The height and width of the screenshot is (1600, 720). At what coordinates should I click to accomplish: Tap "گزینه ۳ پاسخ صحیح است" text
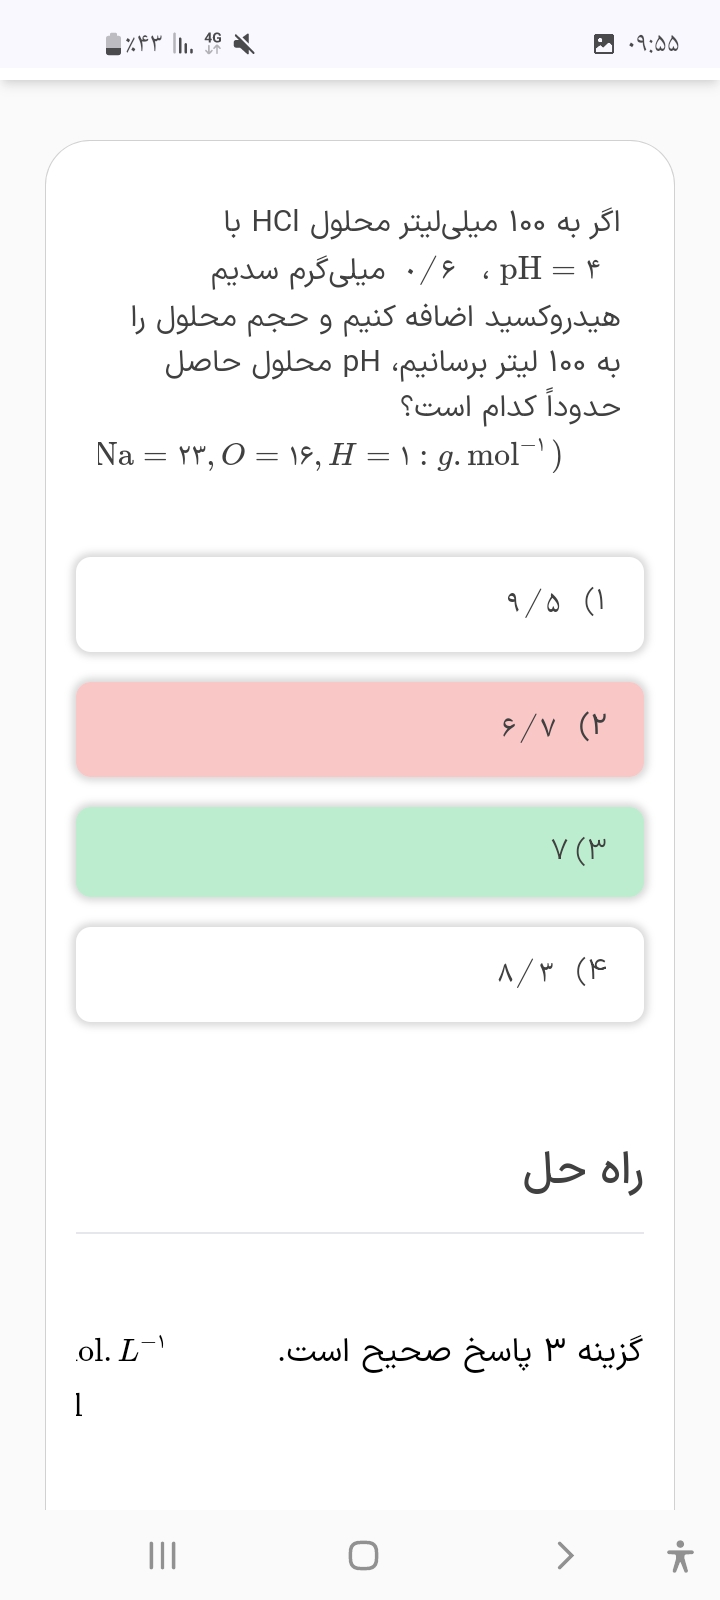pos(460,1352)
